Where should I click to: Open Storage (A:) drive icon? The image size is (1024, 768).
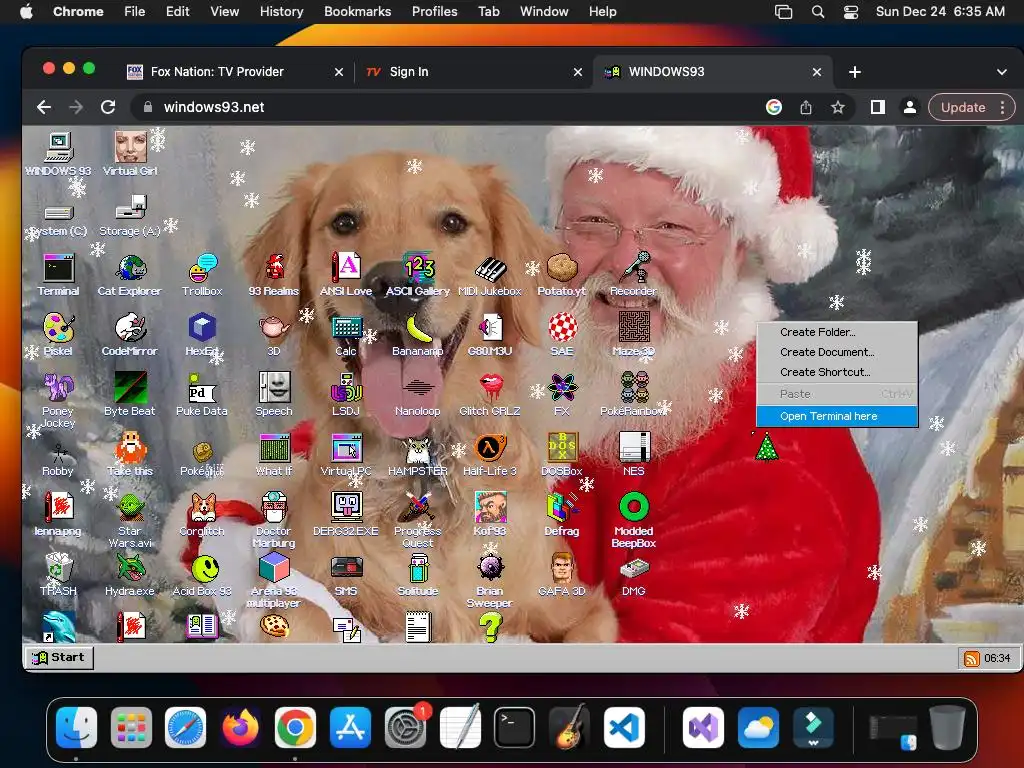(x=129, y=216)
